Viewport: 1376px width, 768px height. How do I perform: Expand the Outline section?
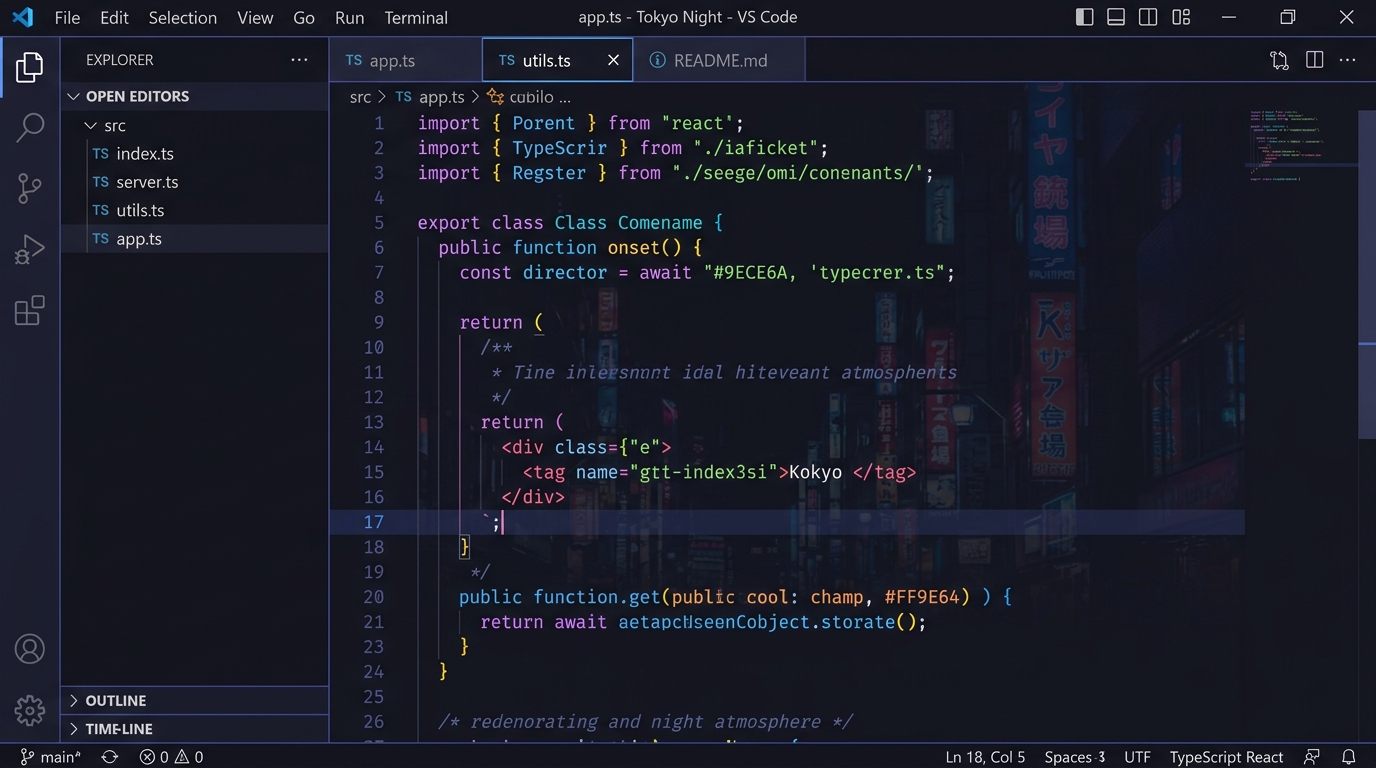(x=195, y=700)
